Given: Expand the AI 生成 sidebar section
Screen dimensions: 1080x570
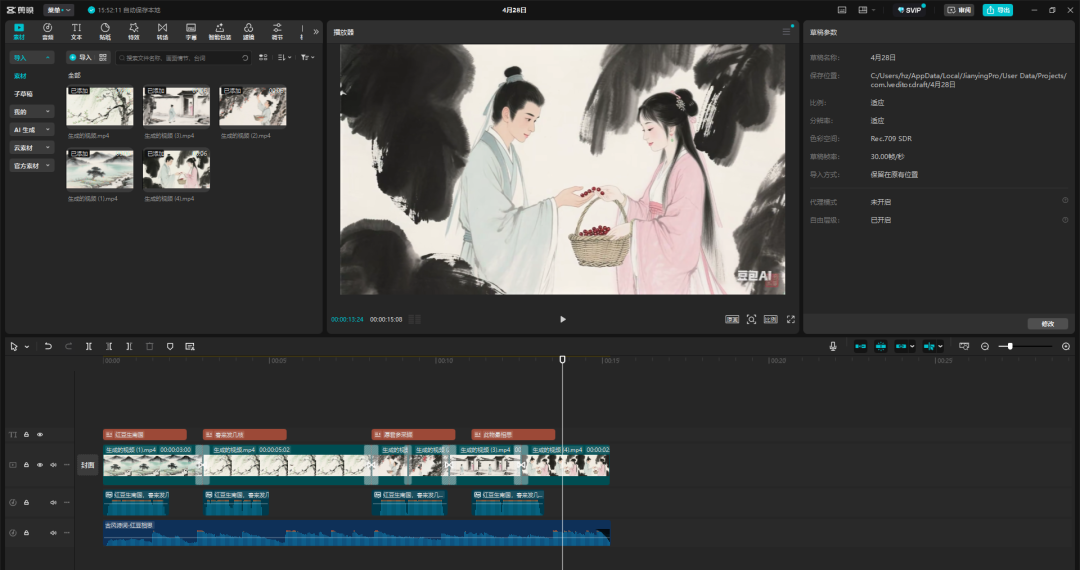Looking at the screenshot, I should (x=32, y=129).
